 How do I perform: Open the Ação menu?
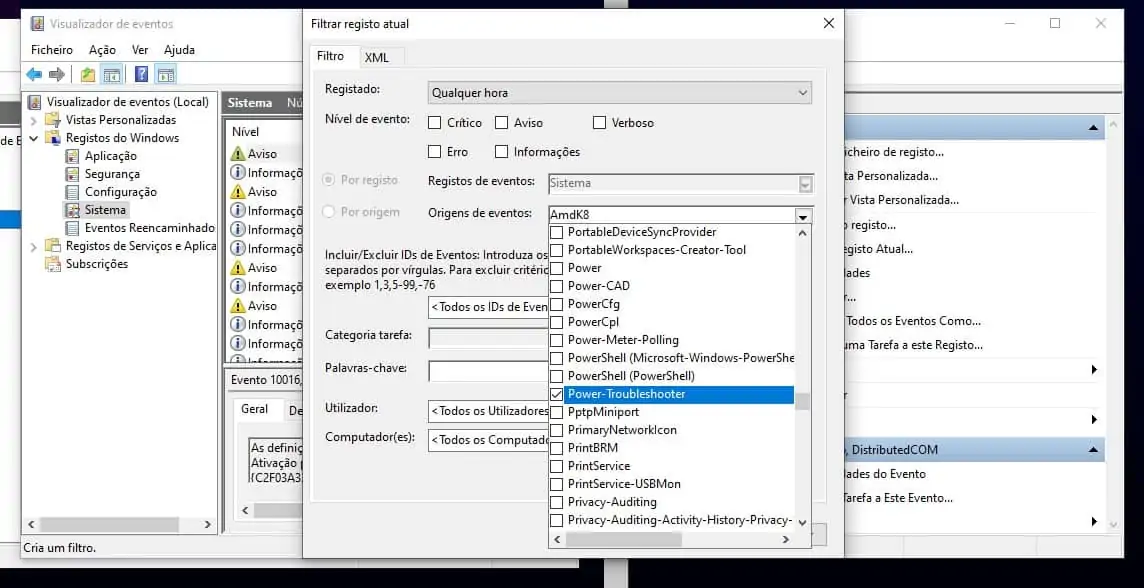pyautogui.click(x=102, y=50)
